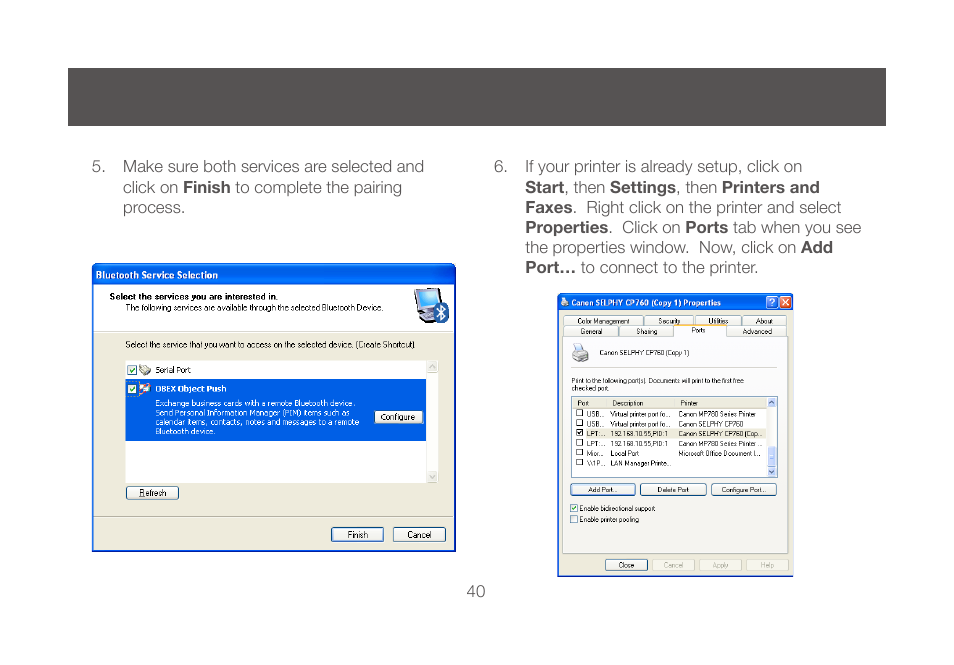Image resolution: width=954 pixels, height=665 pixels.
Task: Toggle Enable printer pooling
Action: [574, 520]
